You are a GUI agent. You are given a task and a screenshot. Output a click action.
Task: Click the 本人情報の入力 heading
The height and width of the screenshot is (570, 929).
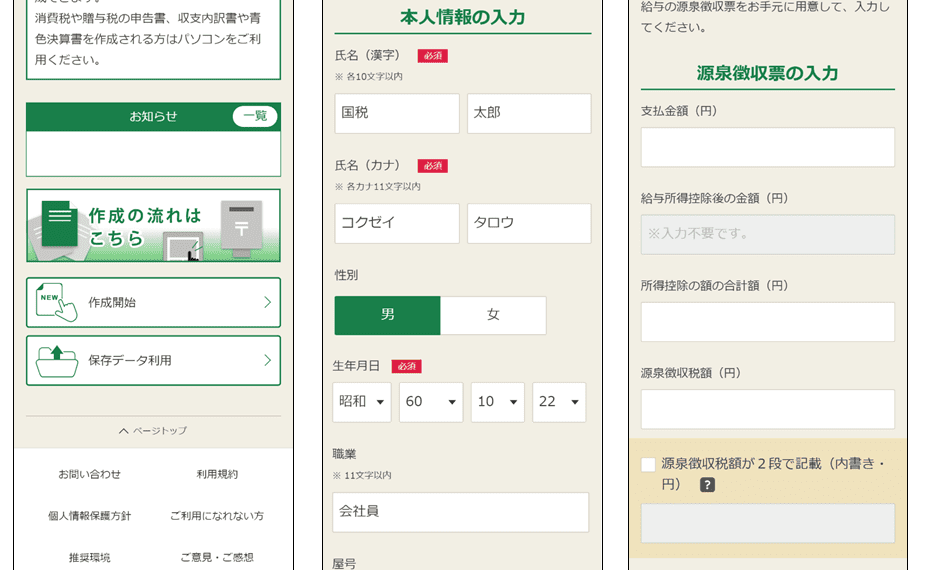[x=463, y=17]
